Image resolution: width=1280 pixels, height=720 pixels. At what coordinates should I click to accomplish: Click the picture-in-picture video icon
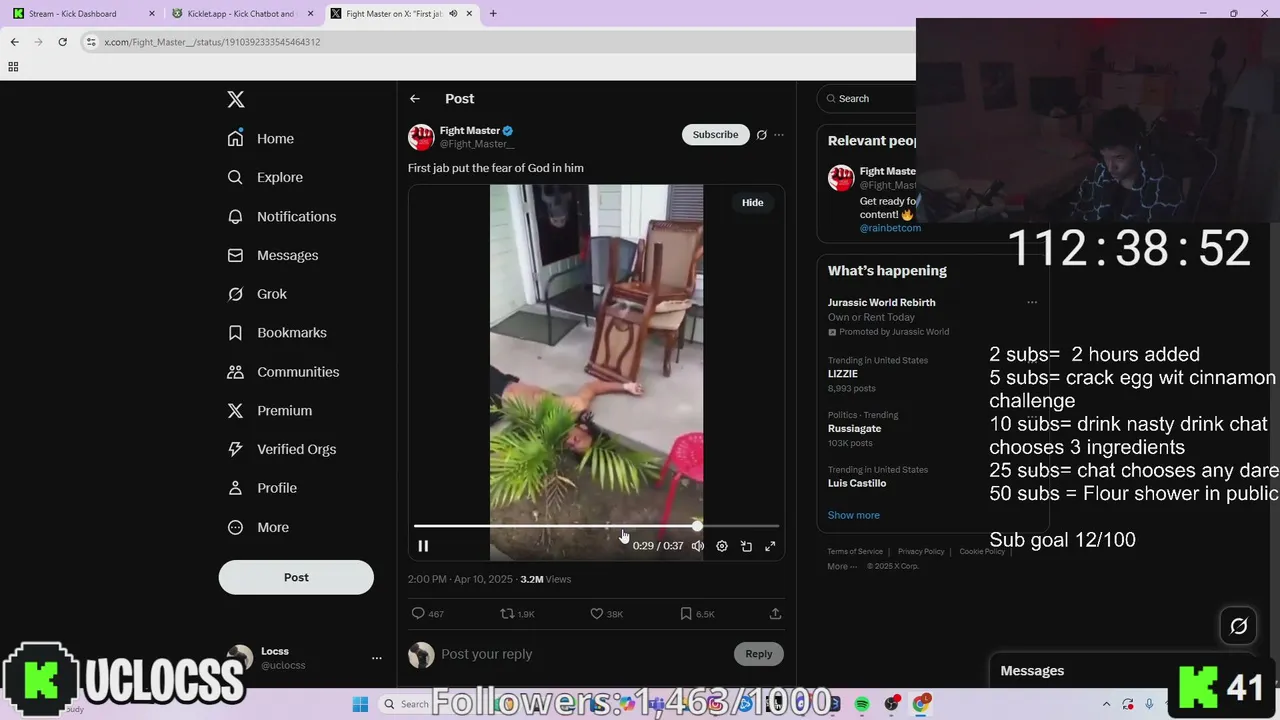(746, 546)
